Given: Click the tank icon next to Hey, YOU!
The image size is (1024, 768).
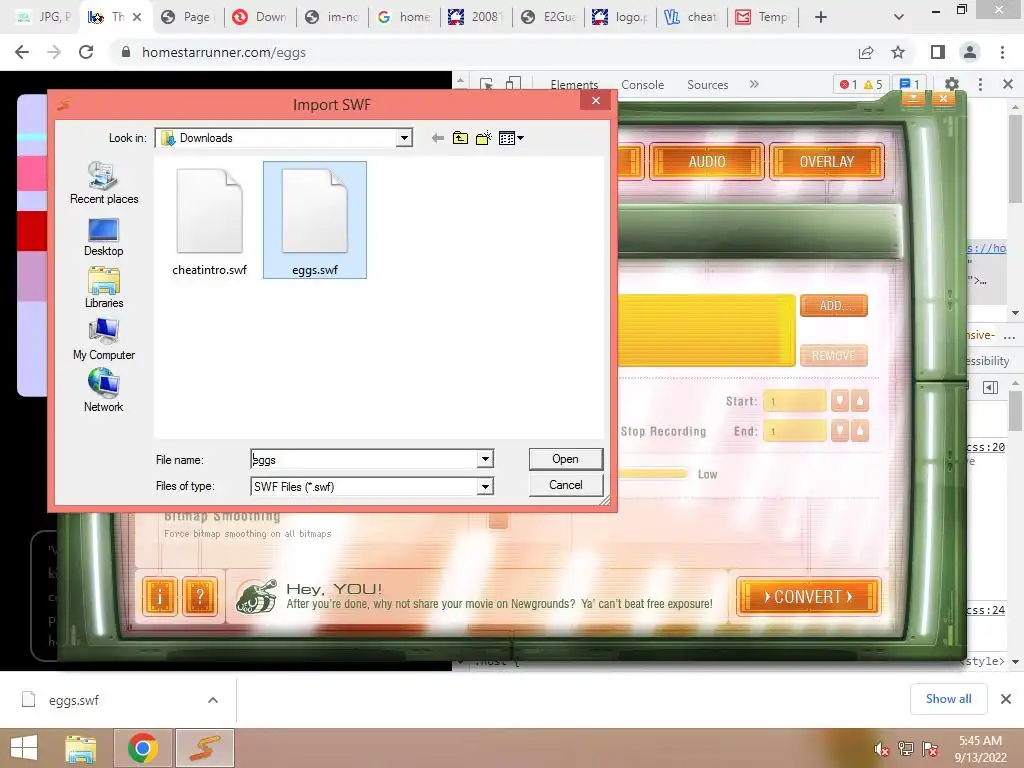Looking at the screenshot, I should (x=256, y=596).
